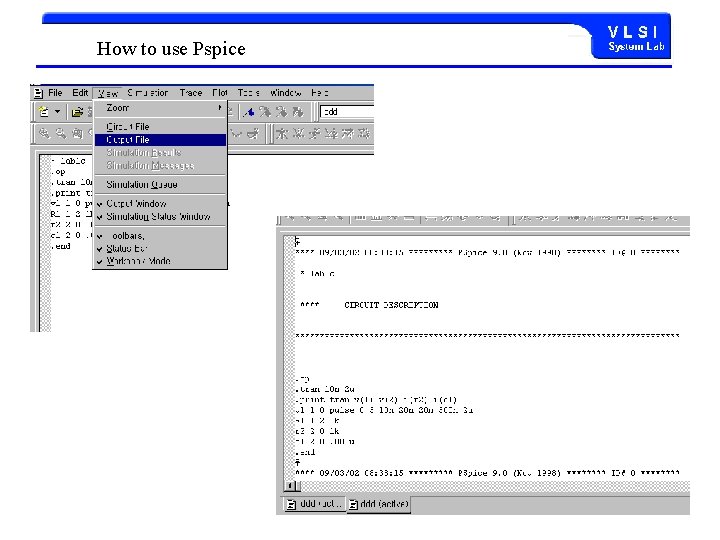Choose Circuit File in View menu
The width and height of the screenshot is (720, 540).
click(160, 126)
